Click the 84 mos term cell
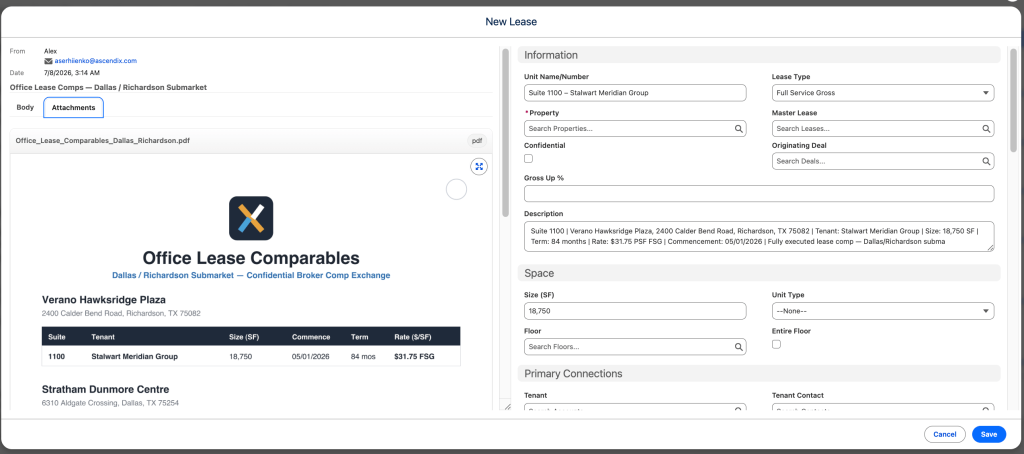Viewport: 1024px width, 454px height. coord(363,357)
